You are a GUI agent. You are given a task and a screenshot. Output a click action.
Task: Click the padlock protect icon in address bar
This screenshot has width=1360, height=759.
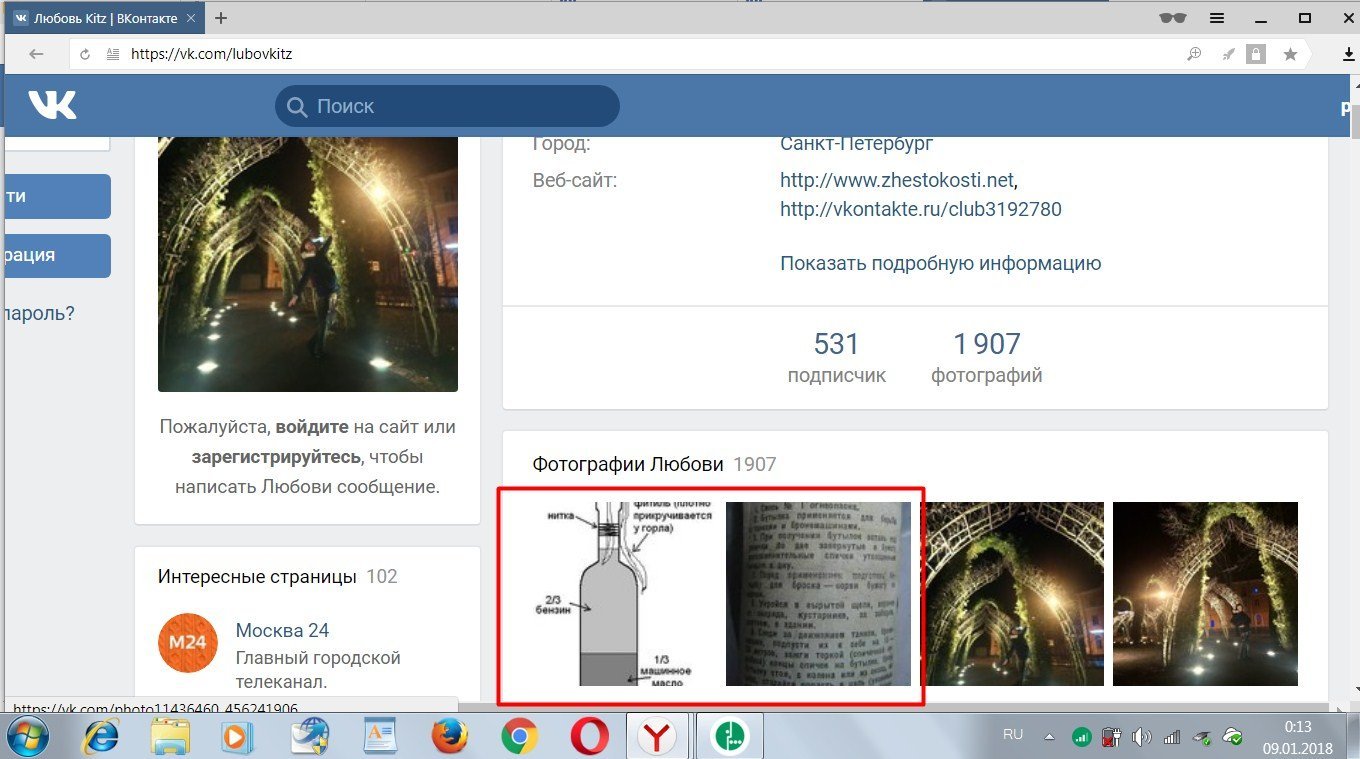tap(1255, 55)
